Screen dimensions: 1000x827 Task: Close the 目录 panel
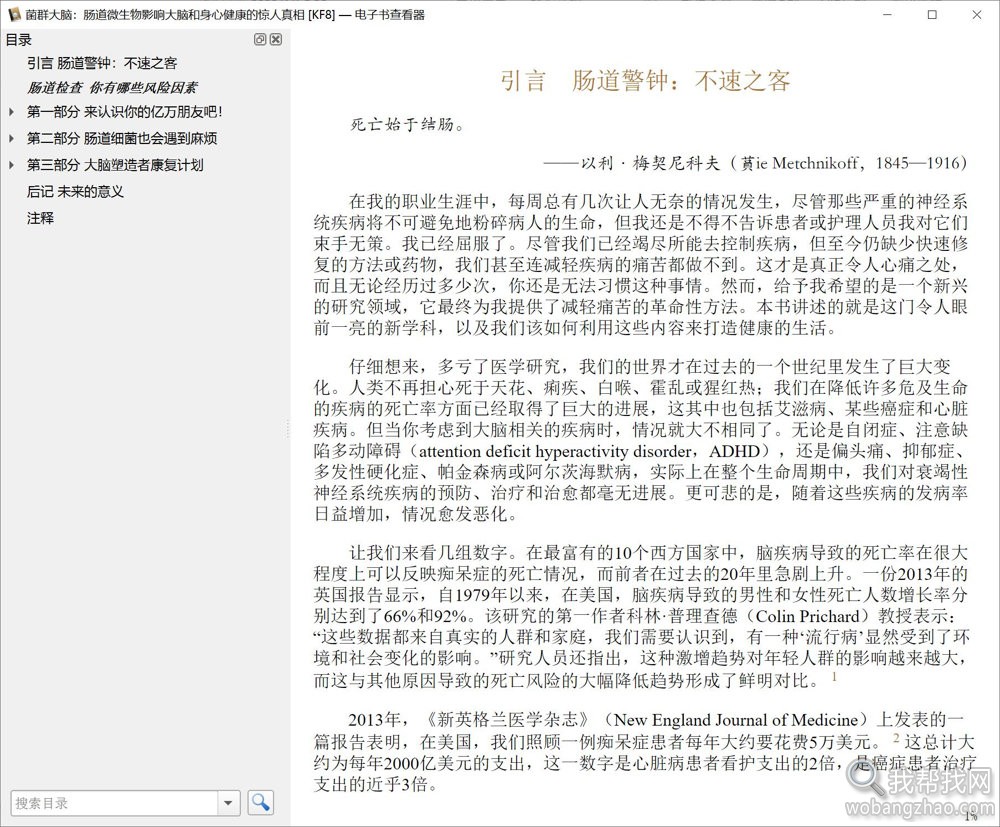pyautogui.click(x=276, y=40)
